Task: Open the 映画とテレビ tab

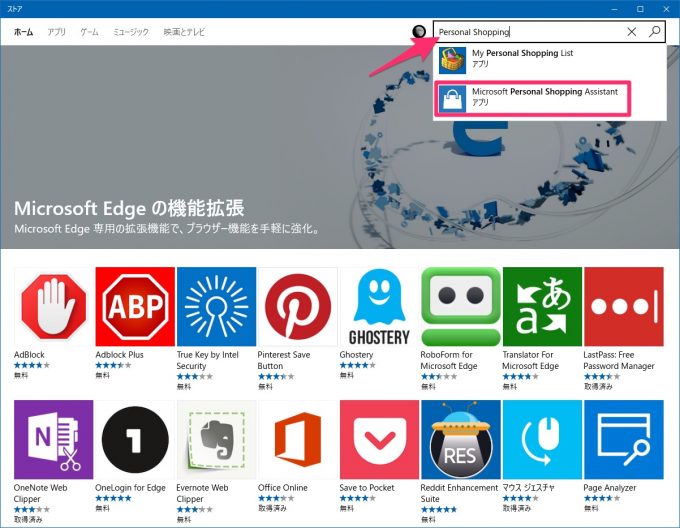Action: (x=184, y=32)
